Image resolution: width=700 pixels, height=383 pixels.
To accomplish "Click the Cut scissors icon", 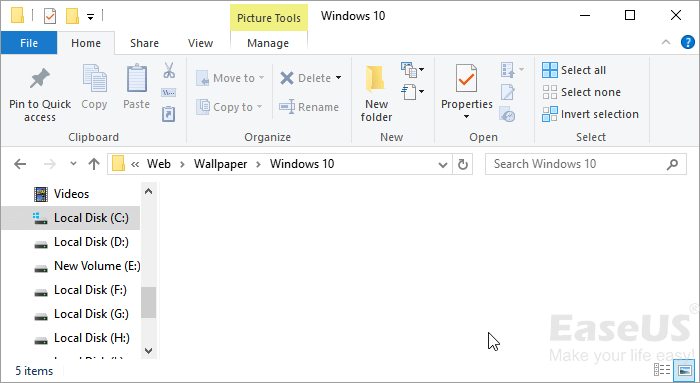I will pos(169,71).
